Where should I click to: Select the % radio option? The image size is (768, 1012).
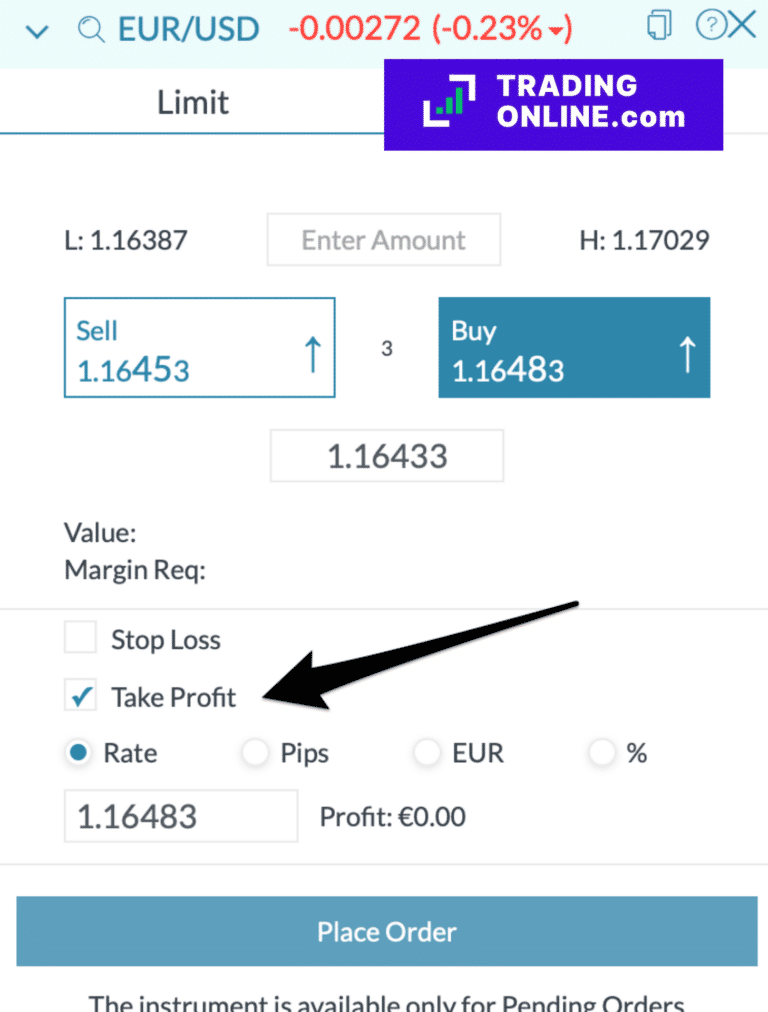pos(602,753)
